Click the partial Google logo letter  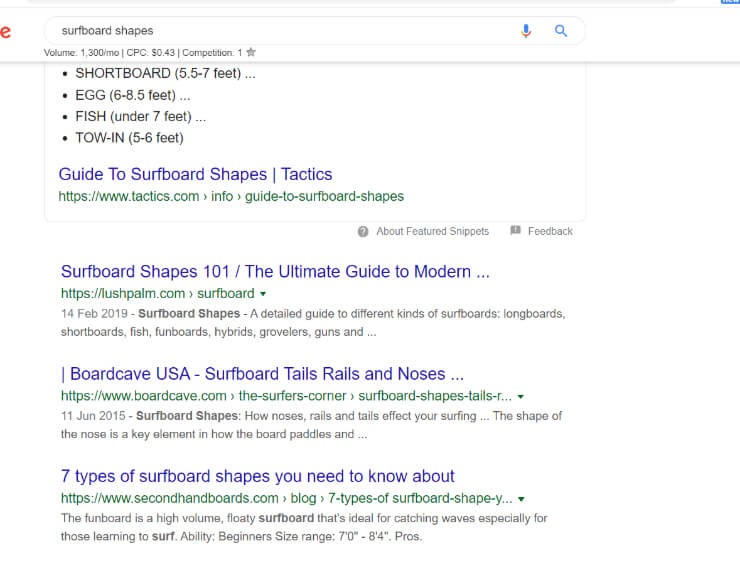pyautogui.click(x=5, y=32)
